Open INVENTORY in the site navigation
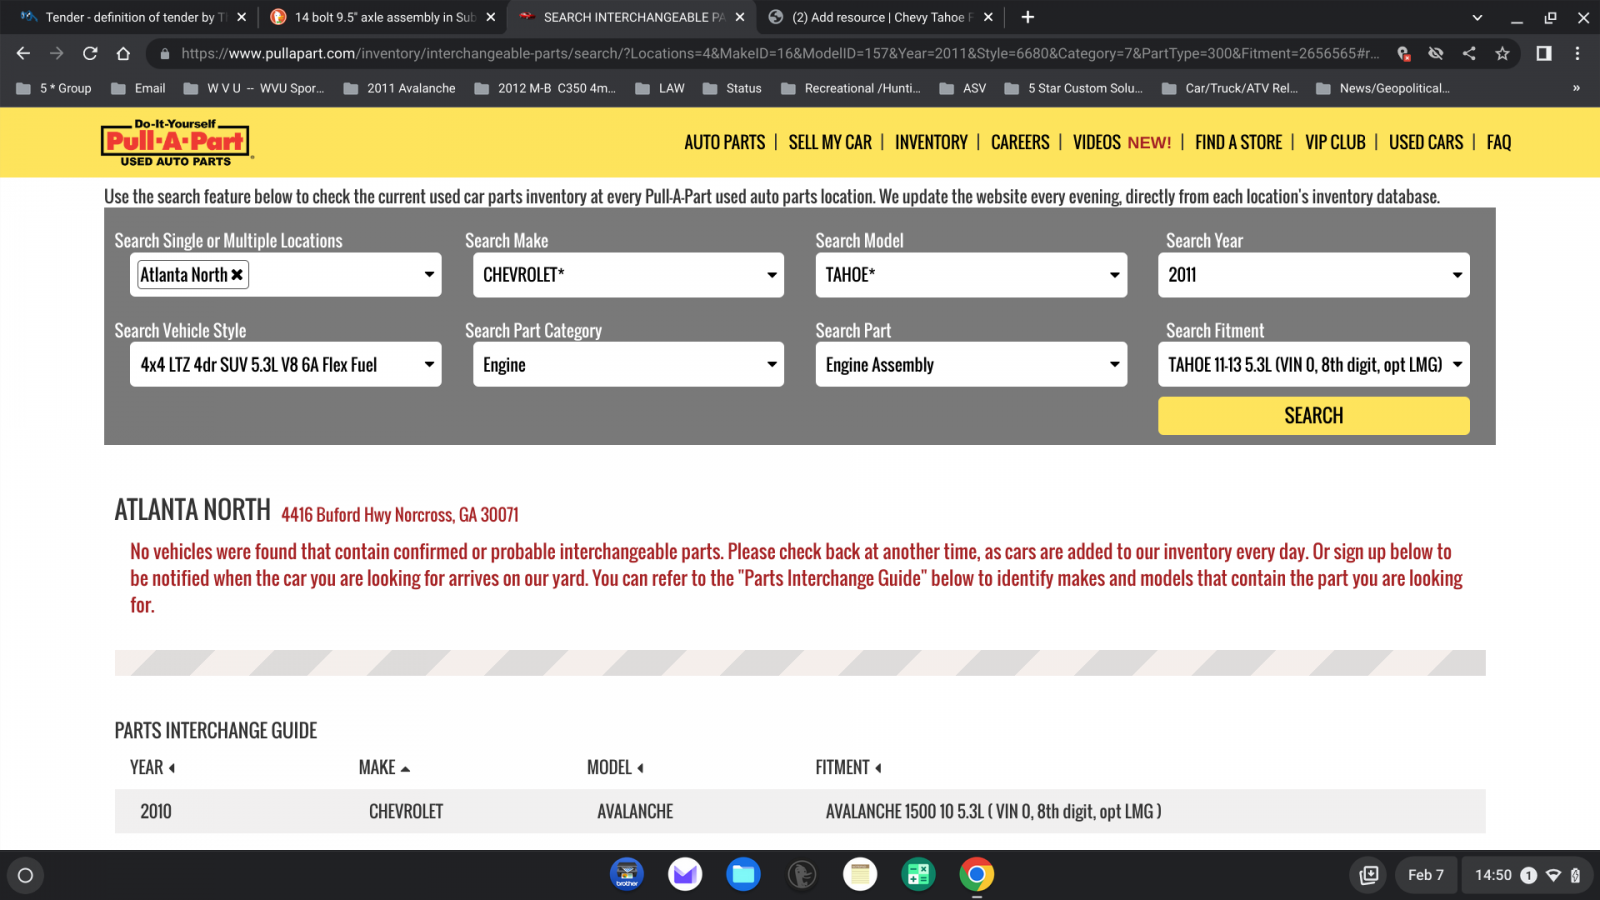Viewport: 1600px width, 900px height. (931, 142)
